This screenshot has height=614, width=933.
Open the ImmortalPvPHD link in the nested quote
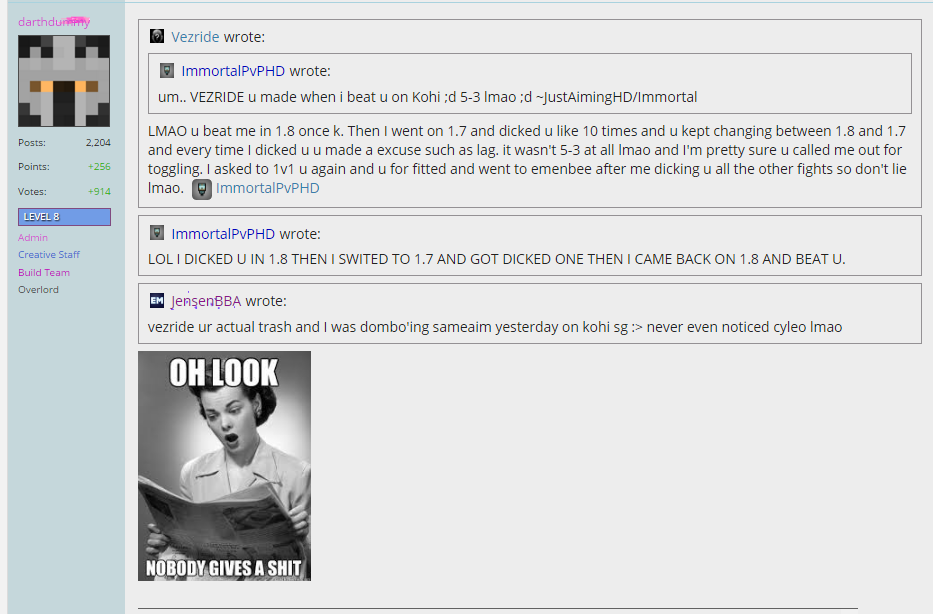click(x=233, y=71)
